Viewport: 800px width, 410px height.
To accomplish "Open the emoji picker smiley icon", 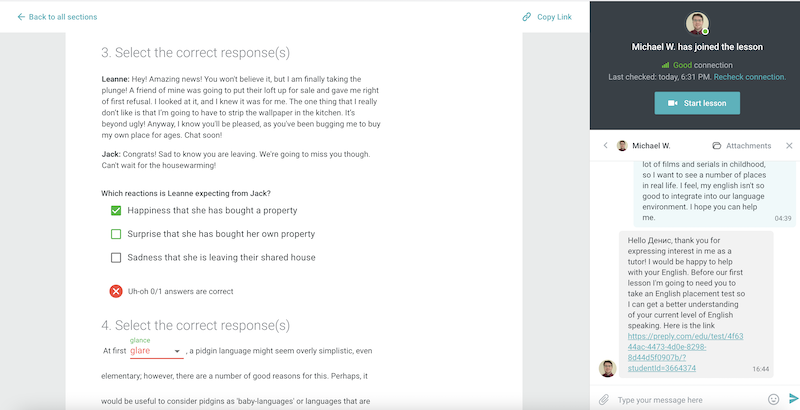I will click(773, 399).
